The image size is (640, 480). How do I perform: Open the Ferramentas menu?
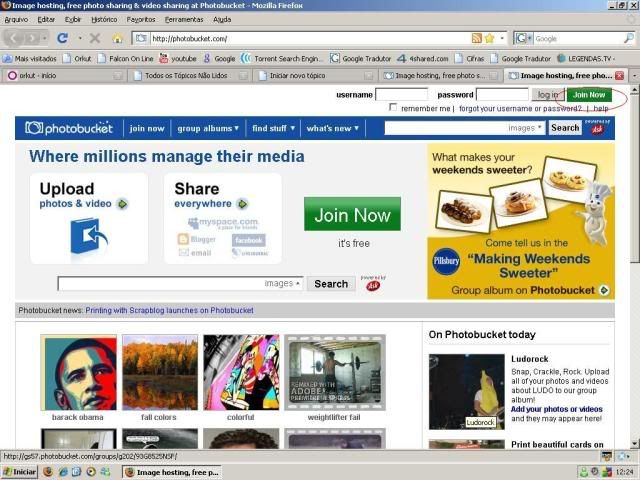point(184,19)
